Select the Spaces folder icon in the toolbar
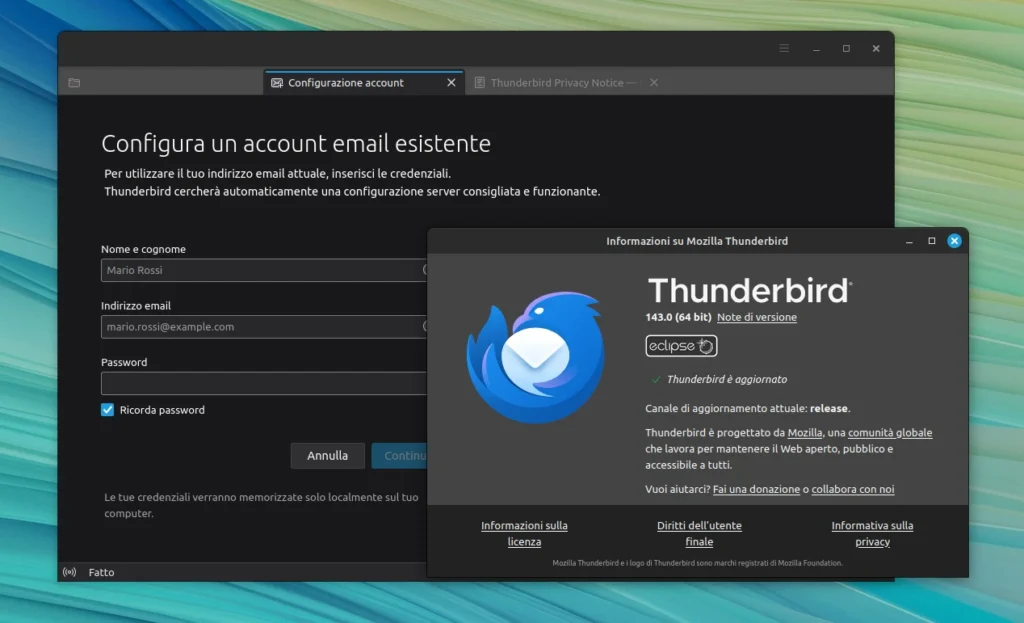1024x623 pixels. click(x=74, y=82)
